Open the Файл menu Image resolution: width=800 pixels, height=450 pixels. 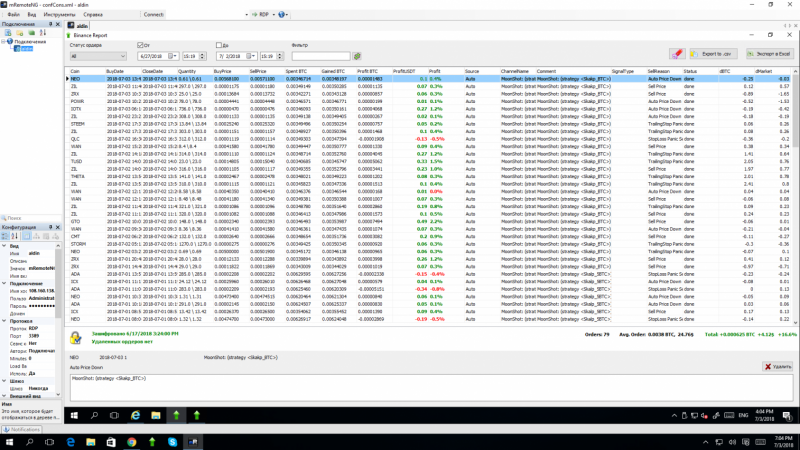coord(14,15)
